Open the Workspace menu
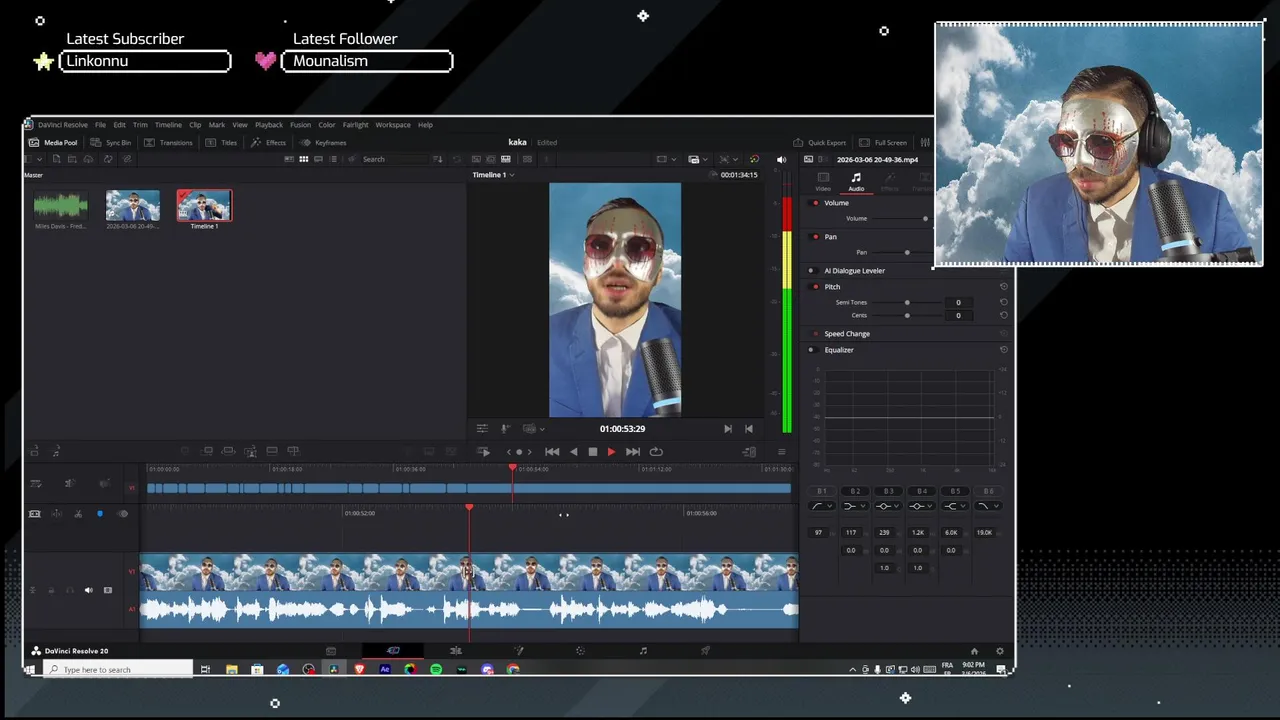The height and width of the screenshot is (720, 1280). 393,125
